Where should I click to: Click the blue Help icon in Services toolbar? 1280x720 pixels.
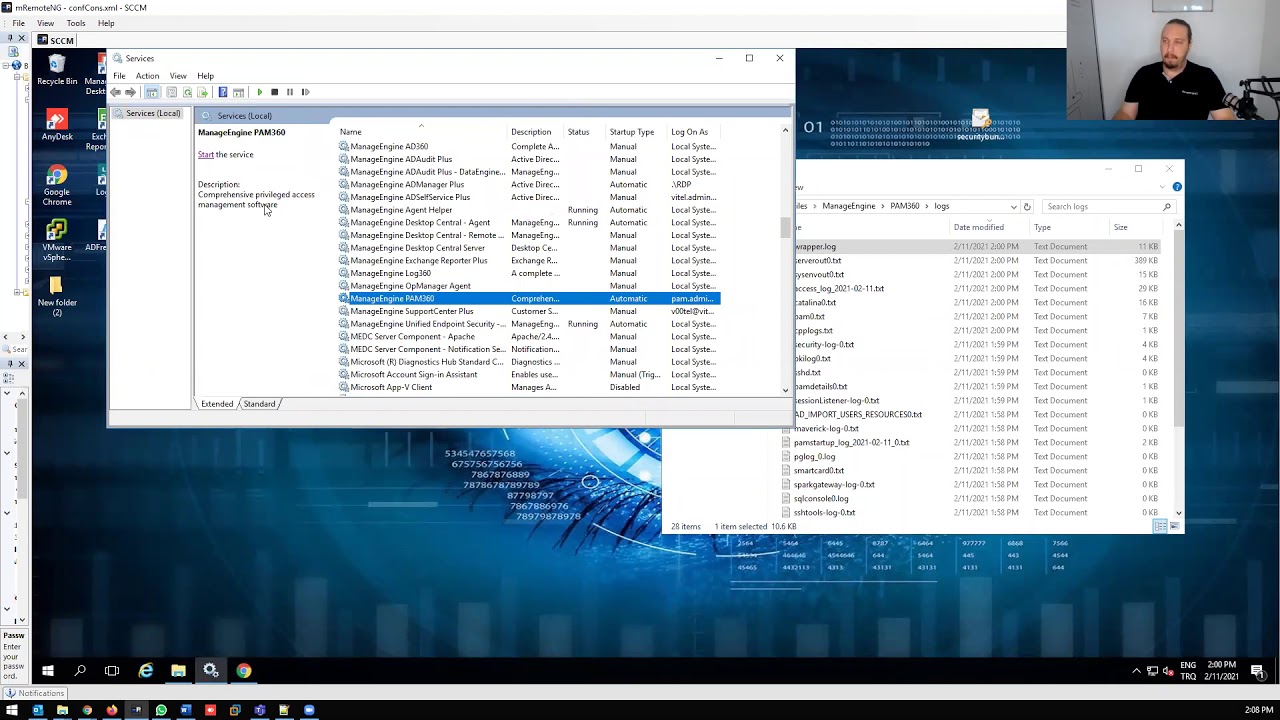coord(222,92)
